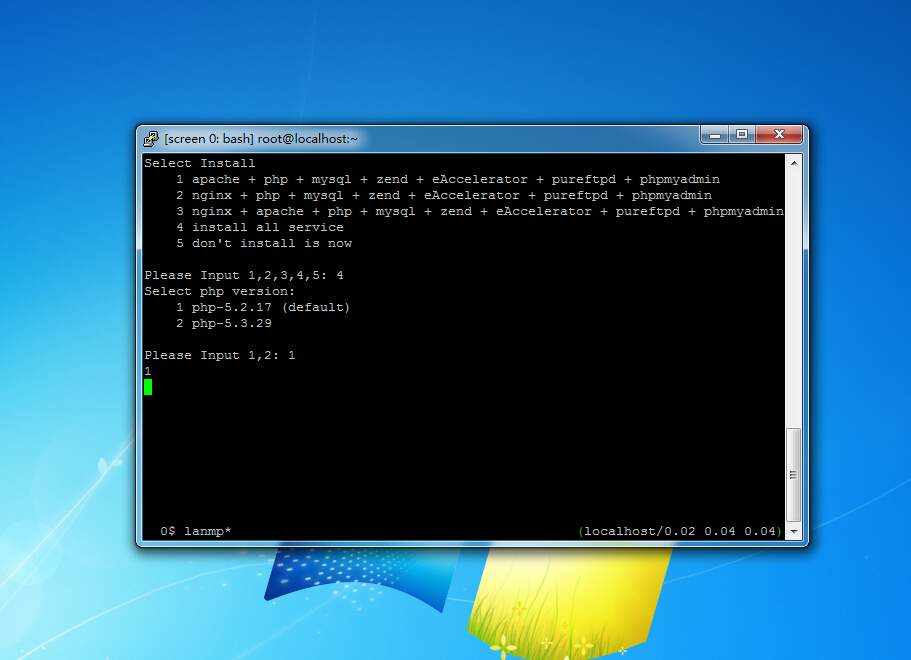Close the PuTTY session window
The width and height of the screenshot is (911, 660).
tap(780, 135)
